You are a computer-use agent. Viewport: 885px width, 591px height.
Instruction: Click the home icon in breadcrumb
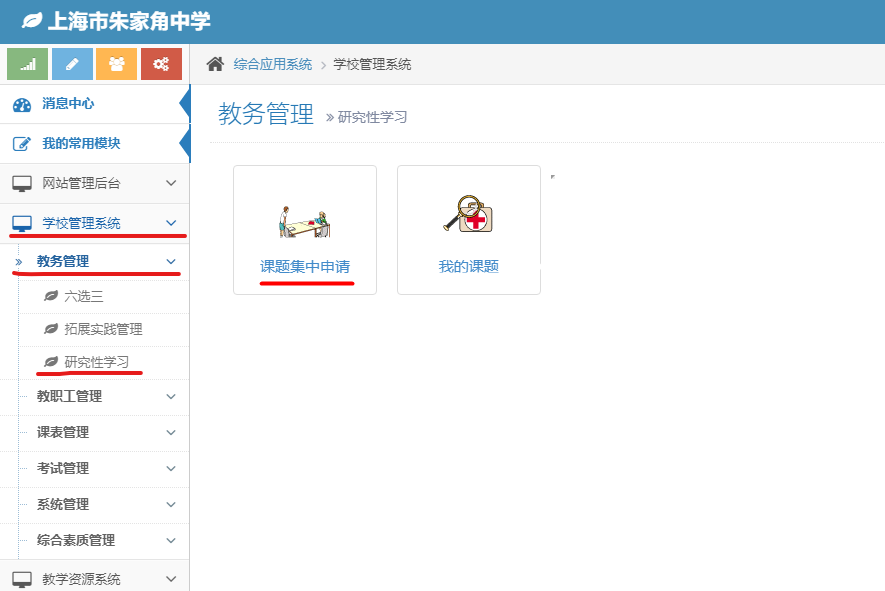(x=215, y=64)
